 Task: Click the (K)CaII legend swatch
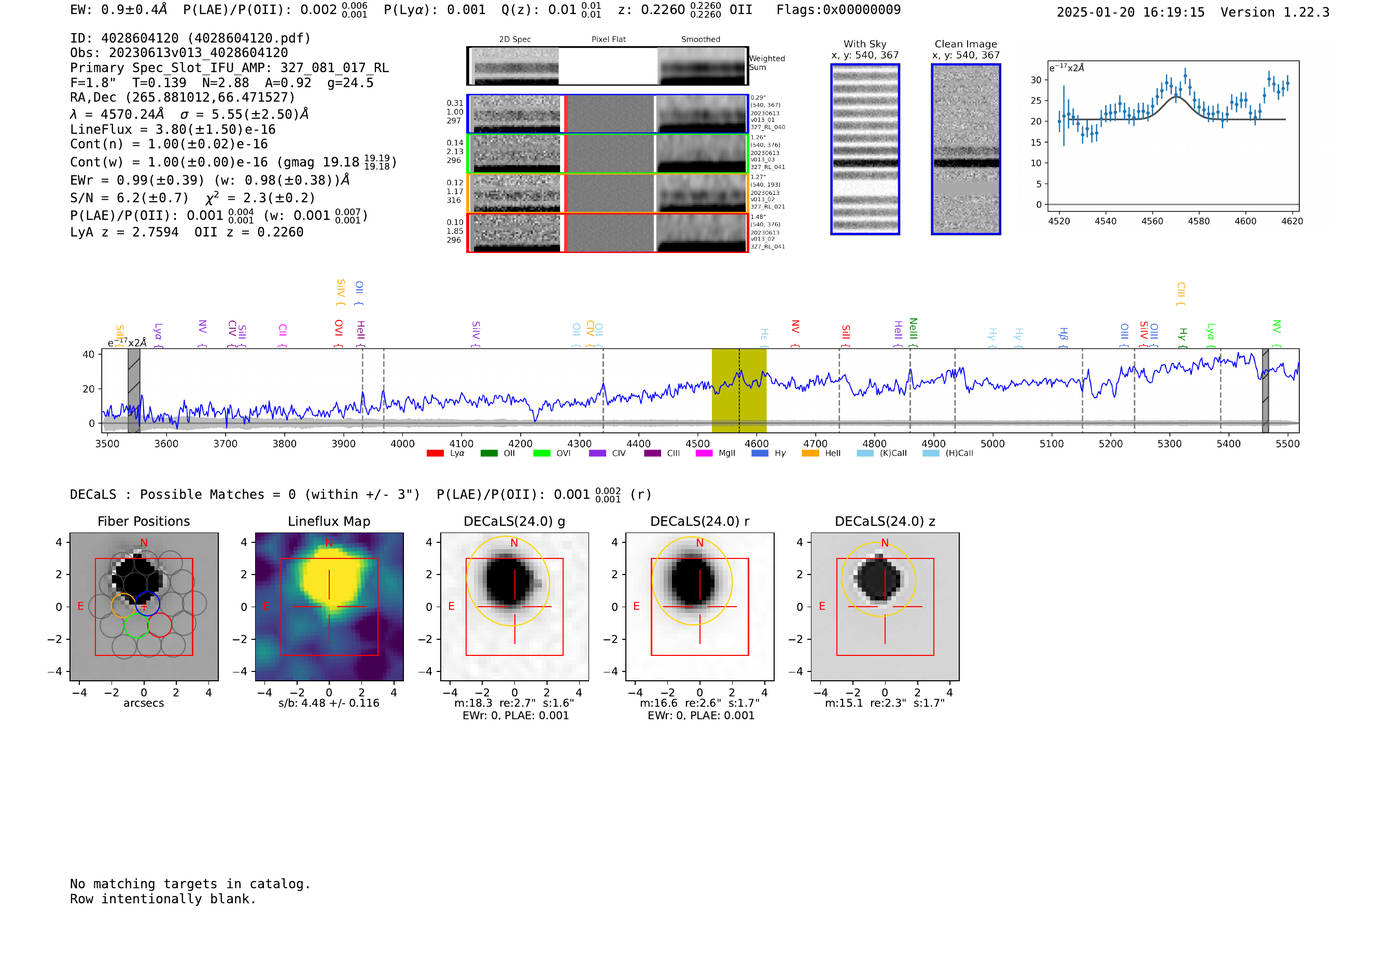click(865, 453)
